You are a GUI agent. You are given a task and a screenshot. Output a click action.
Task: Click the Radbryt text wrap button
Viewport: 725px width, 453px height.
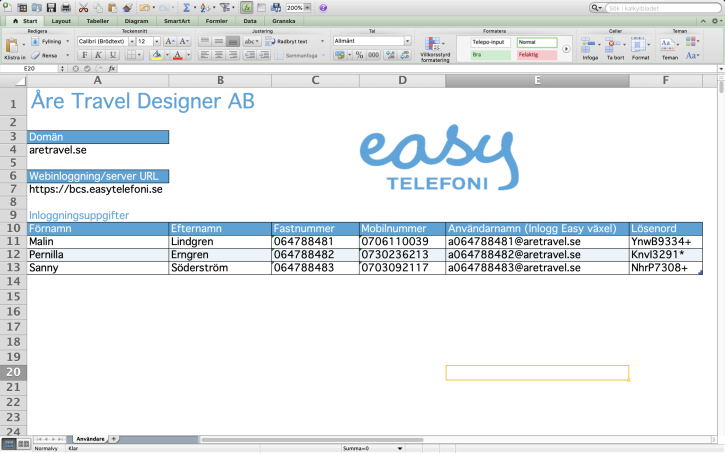[x=287, y=41]
